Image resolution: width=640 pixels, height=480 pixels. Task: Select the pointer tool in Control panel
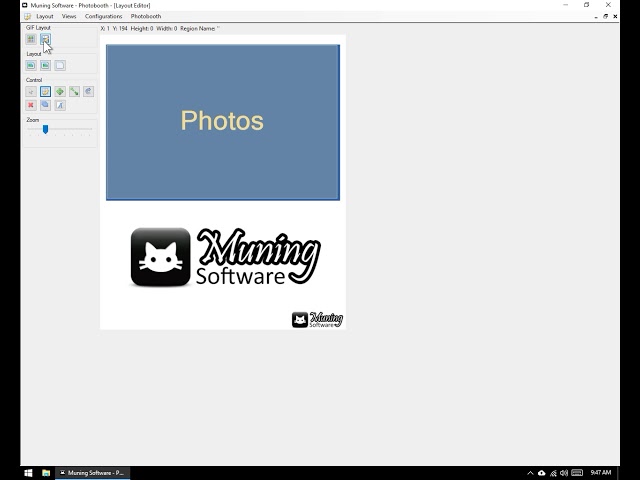click(x=31, y=91)
